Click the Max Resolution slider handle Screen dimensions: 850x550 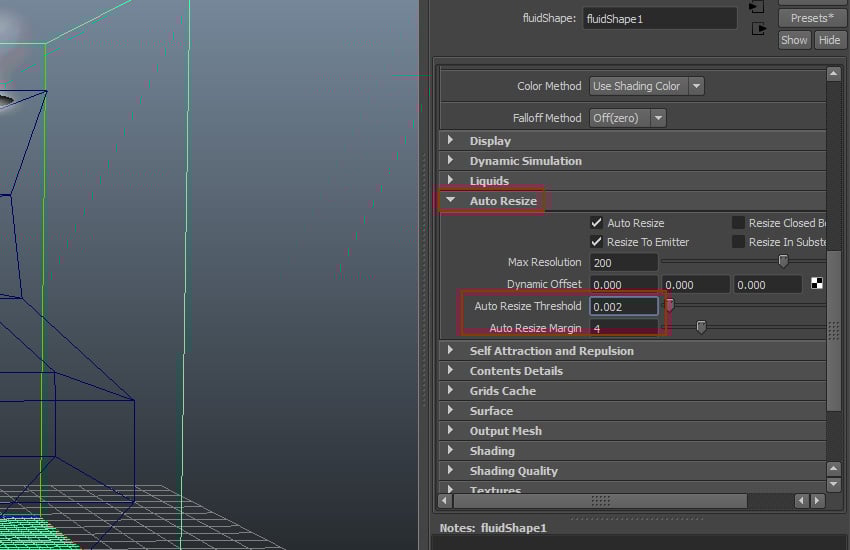tap(783, 262)
